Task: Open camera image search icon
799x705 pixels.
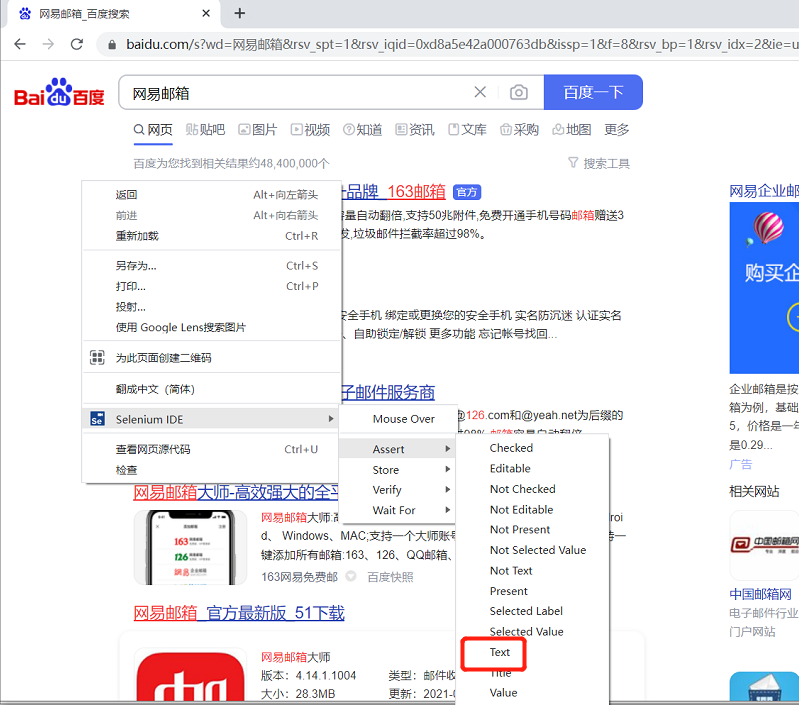Action: (x=519, y=92)
